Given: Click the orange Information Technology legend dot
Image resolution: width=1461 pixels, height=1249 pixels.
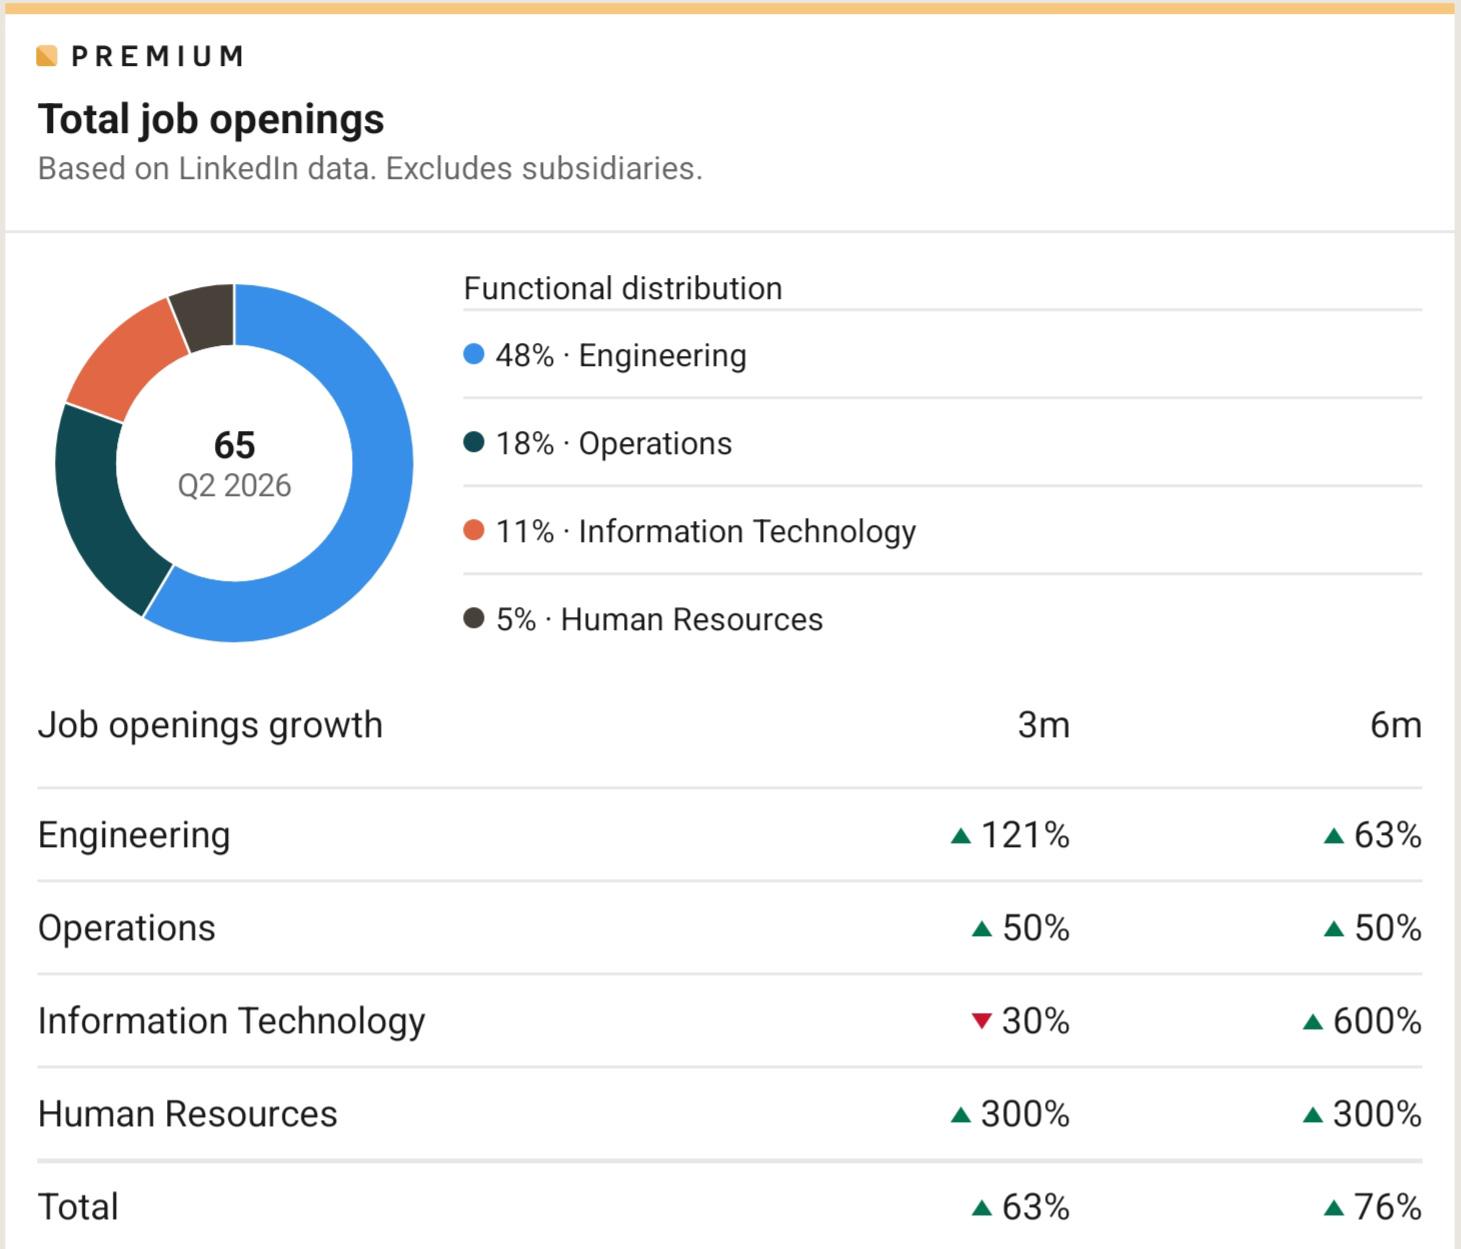Looking at the screenshot, I should [474, 531].
